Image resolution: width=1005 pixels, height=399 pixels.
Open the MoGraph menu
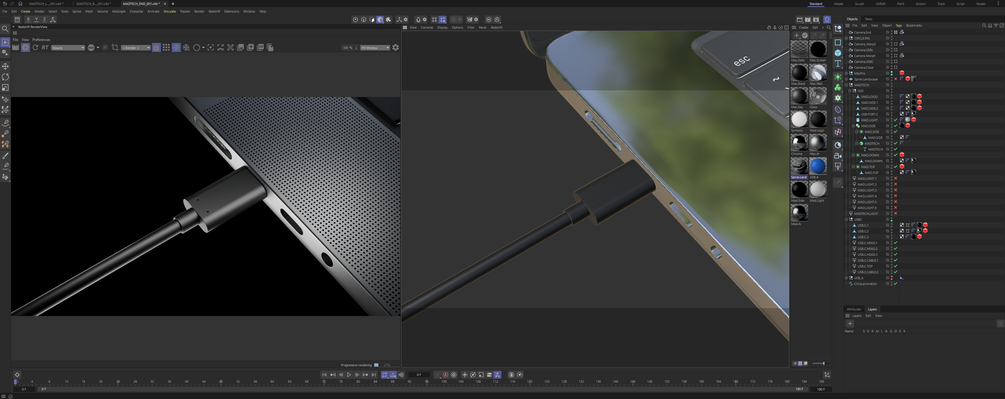click(119, 12)
